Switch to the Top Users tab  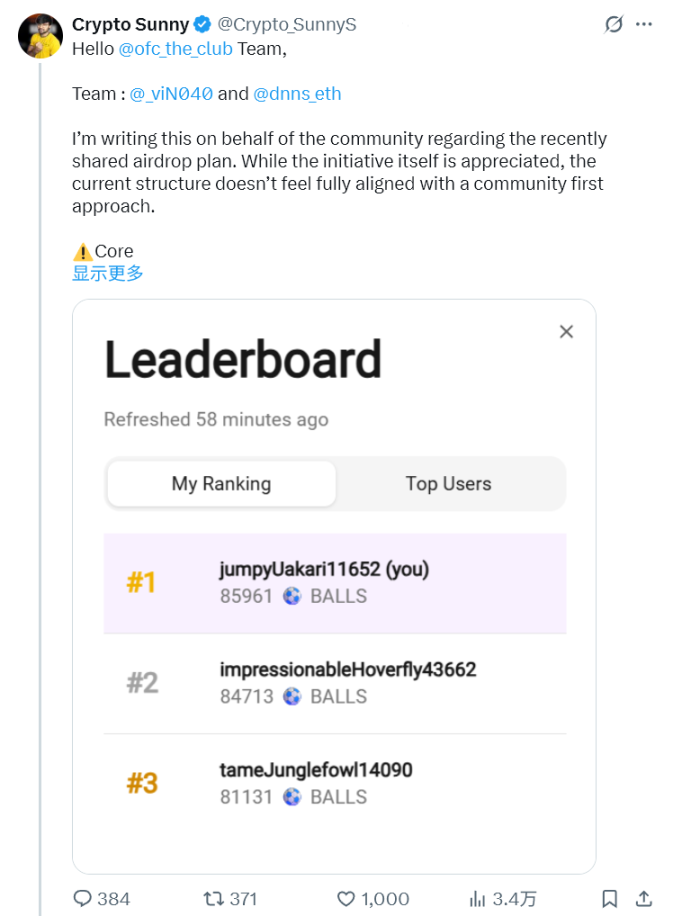coord(448,484)
